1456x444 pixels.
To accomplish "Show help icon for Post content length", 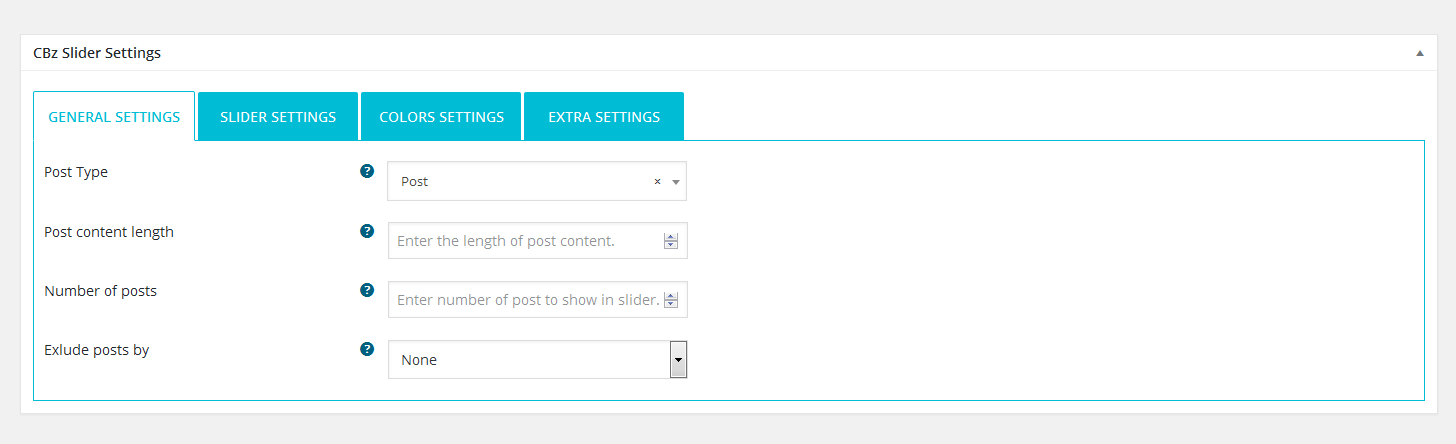I will click(x=366, y=231).
